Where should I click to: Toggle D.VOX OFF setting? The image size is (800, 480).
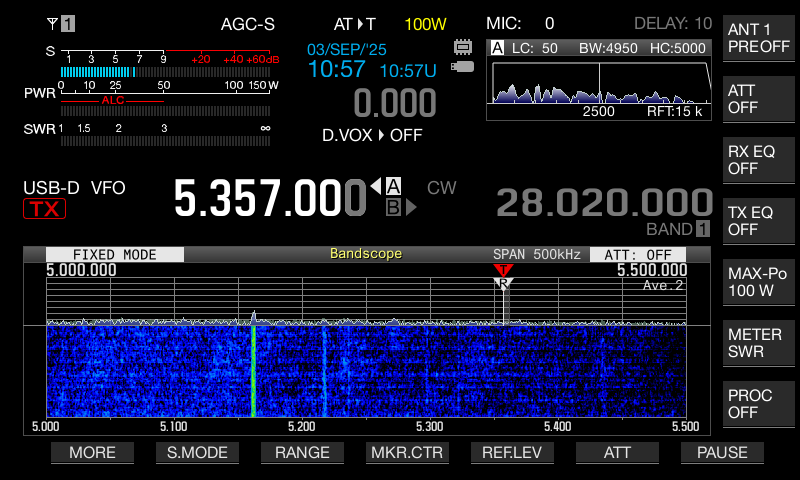(x=372, y=135)
